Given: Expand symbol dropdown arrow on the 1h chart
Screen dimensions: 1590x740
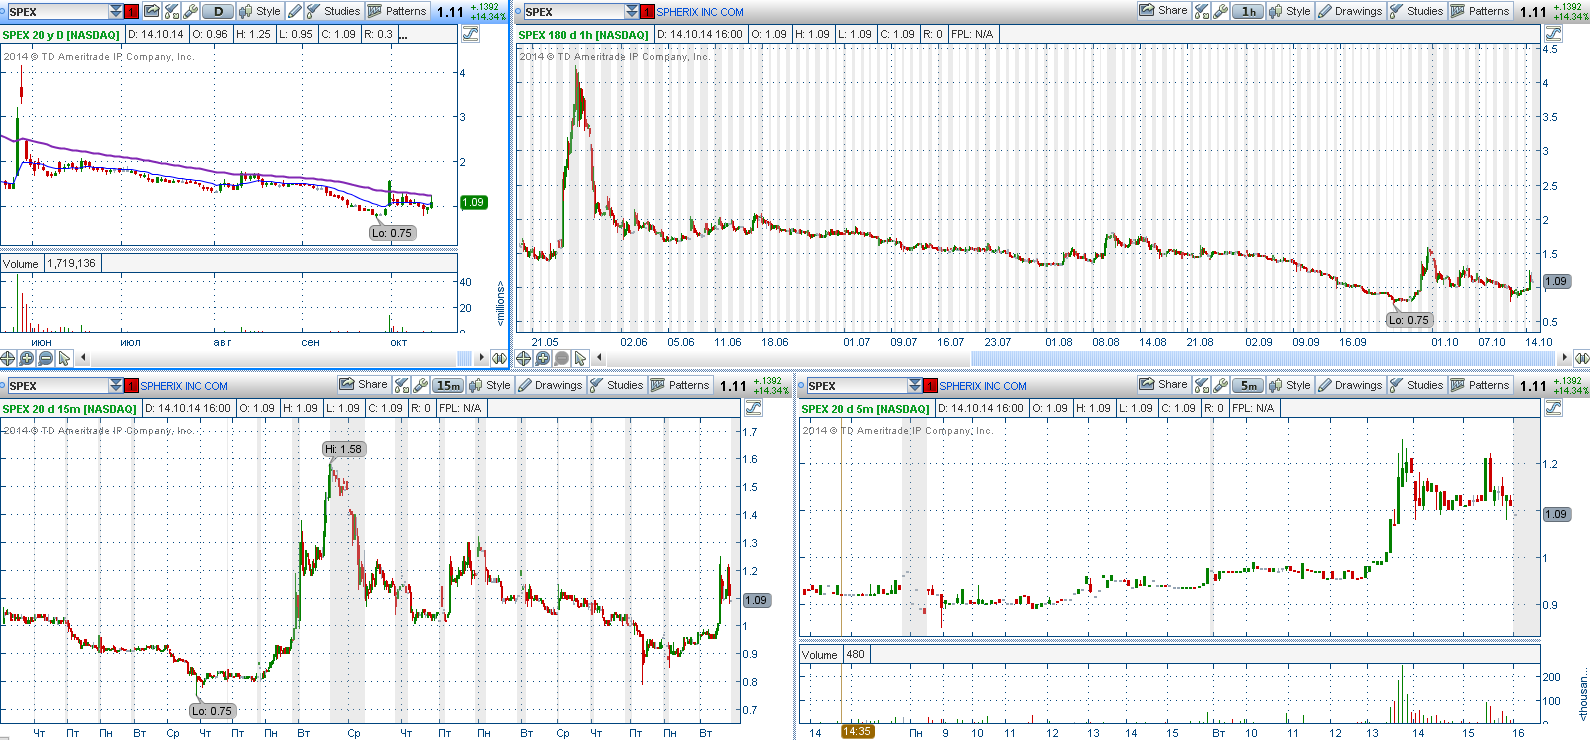Looking at the screenshot, I should (632, 12).
